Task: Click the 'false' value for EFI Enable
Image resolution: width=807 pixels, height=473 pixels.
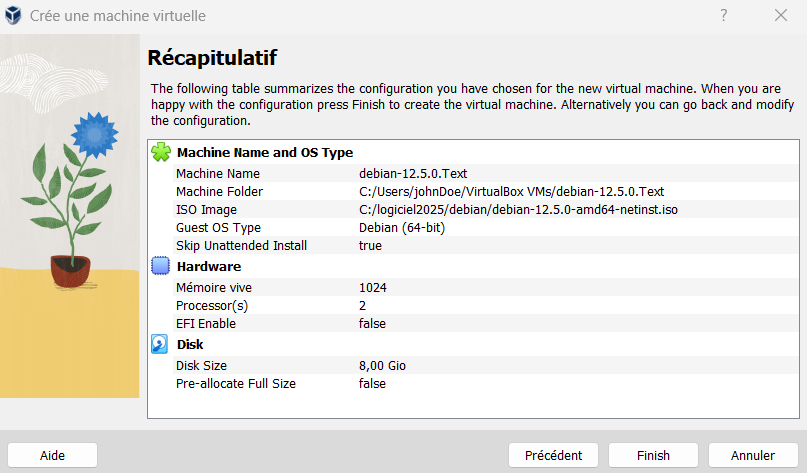Action: (372, 323)
